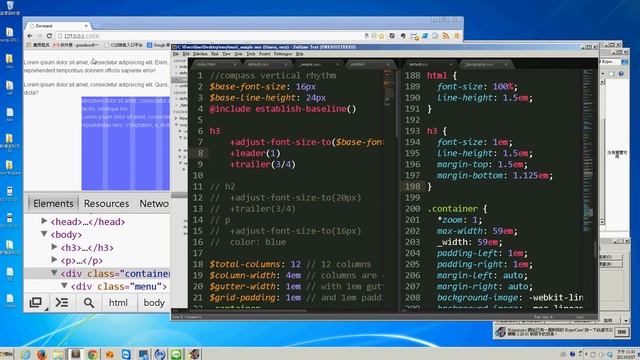
Task: Expand the head element in DevTools
Action: click(44, 221)
